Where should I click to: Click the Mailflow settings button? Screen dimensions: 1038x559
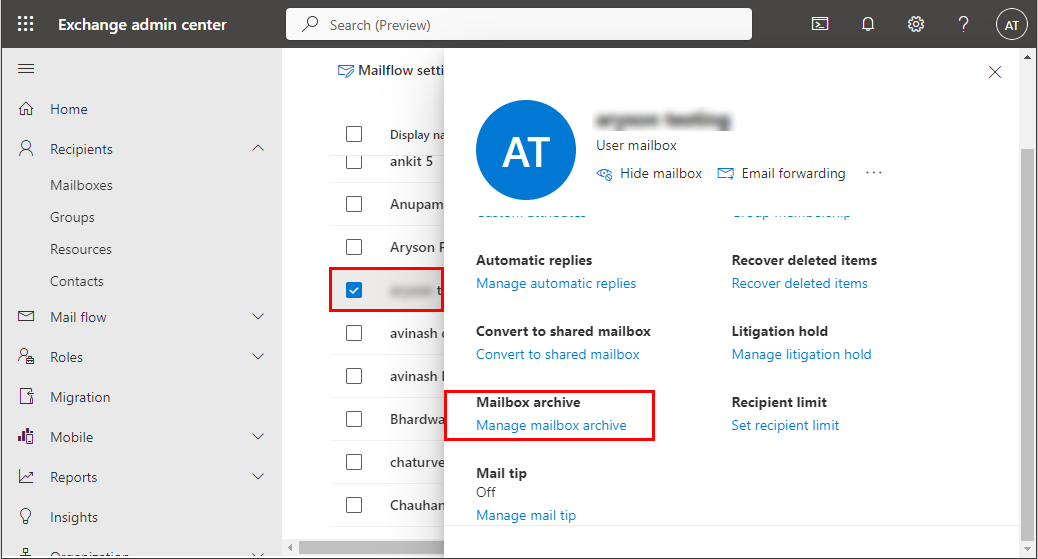coord(391,70)
